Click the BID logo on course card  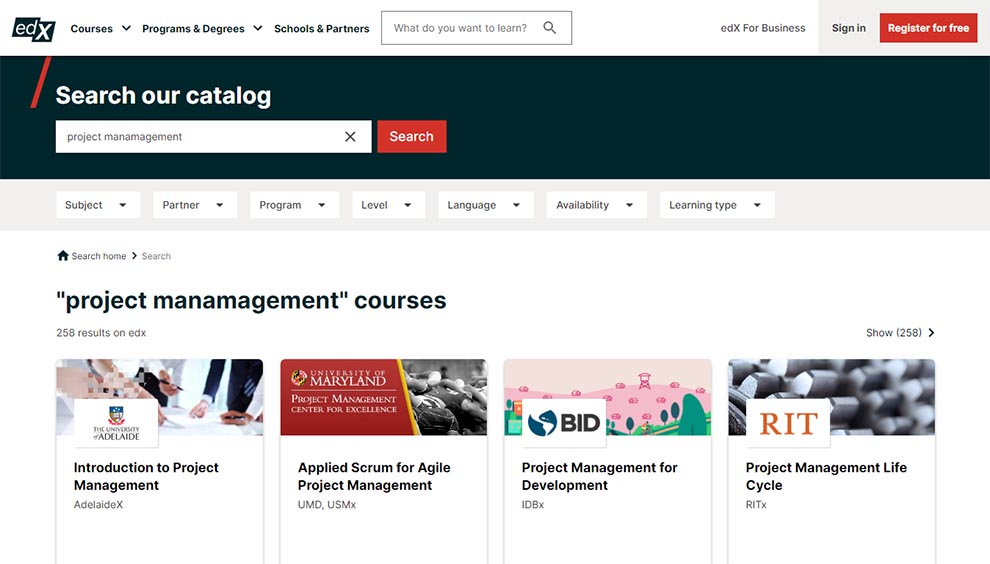(564, 424)
